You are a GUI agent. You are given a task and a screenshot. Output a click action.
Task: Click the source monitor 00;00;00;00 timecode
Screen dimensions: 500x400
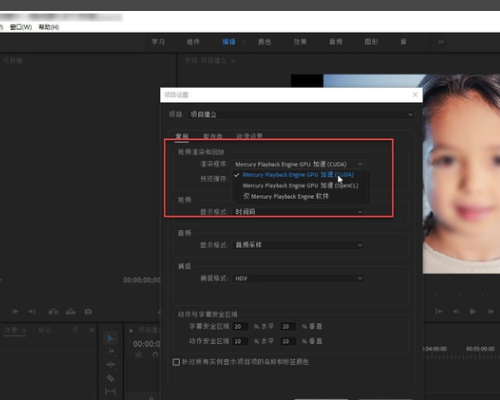tap(142, 280)
